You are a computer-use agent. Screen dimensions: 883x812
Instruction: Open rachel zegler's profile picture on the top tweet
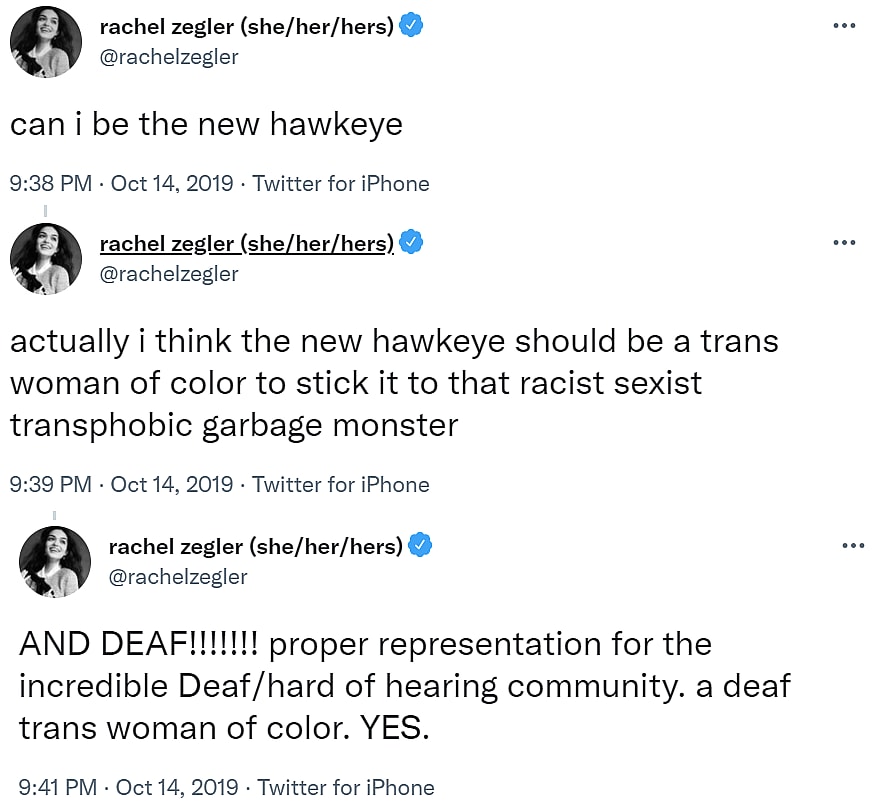coord(45,42)
